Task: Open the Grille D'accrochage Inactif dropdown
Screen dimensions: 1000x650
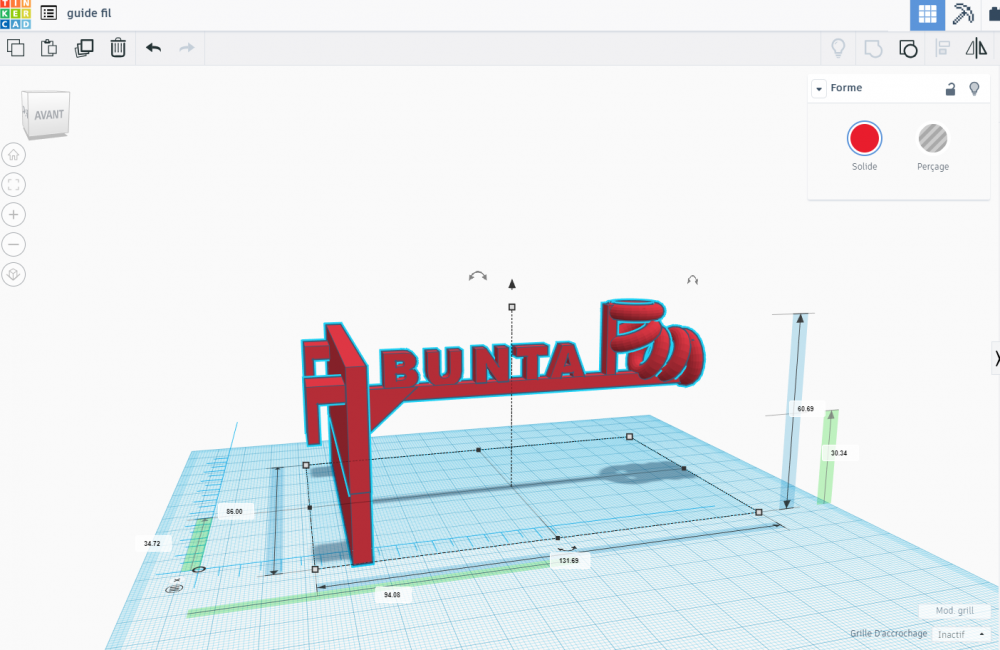Action: tap(961, 634)
